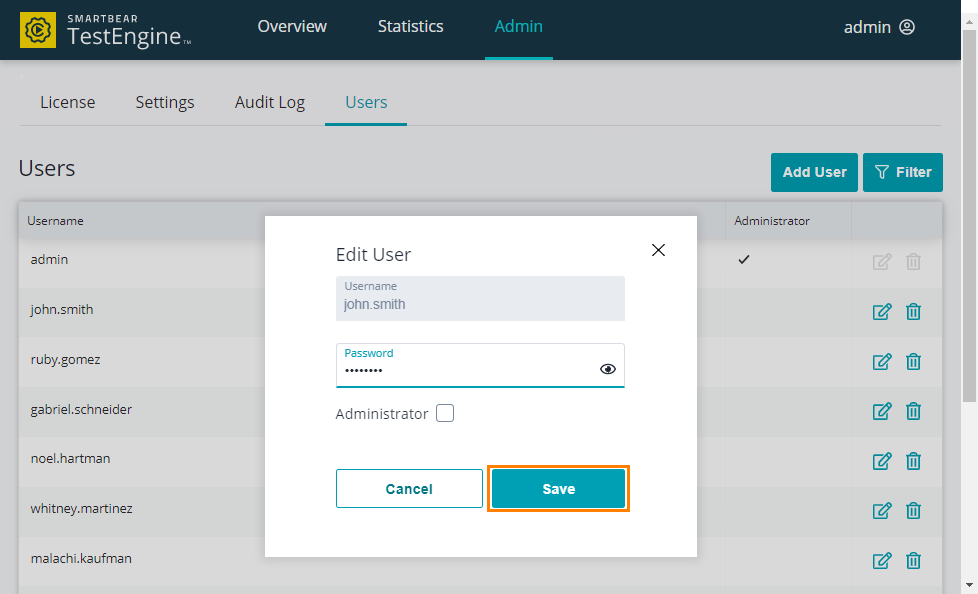Open the Filter button
The height and width of the screenshot is (594, 978).
[903, 172]
